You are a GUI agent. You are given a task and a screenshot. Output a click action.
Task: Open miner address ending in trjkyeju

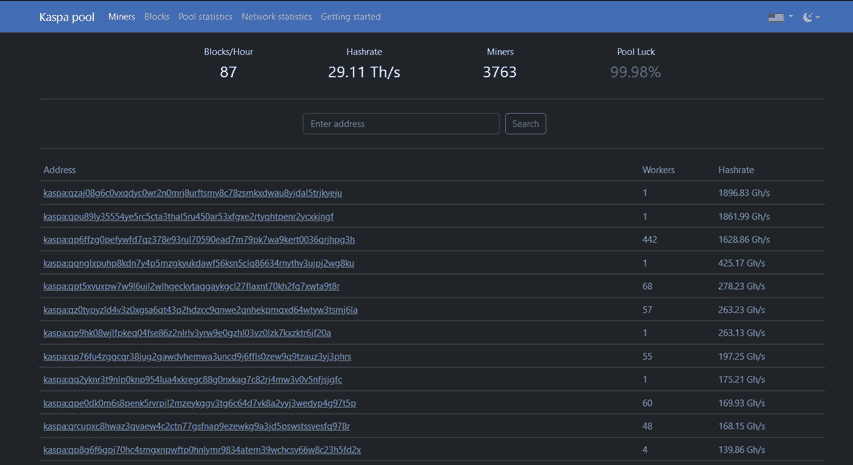coord(193,193)
